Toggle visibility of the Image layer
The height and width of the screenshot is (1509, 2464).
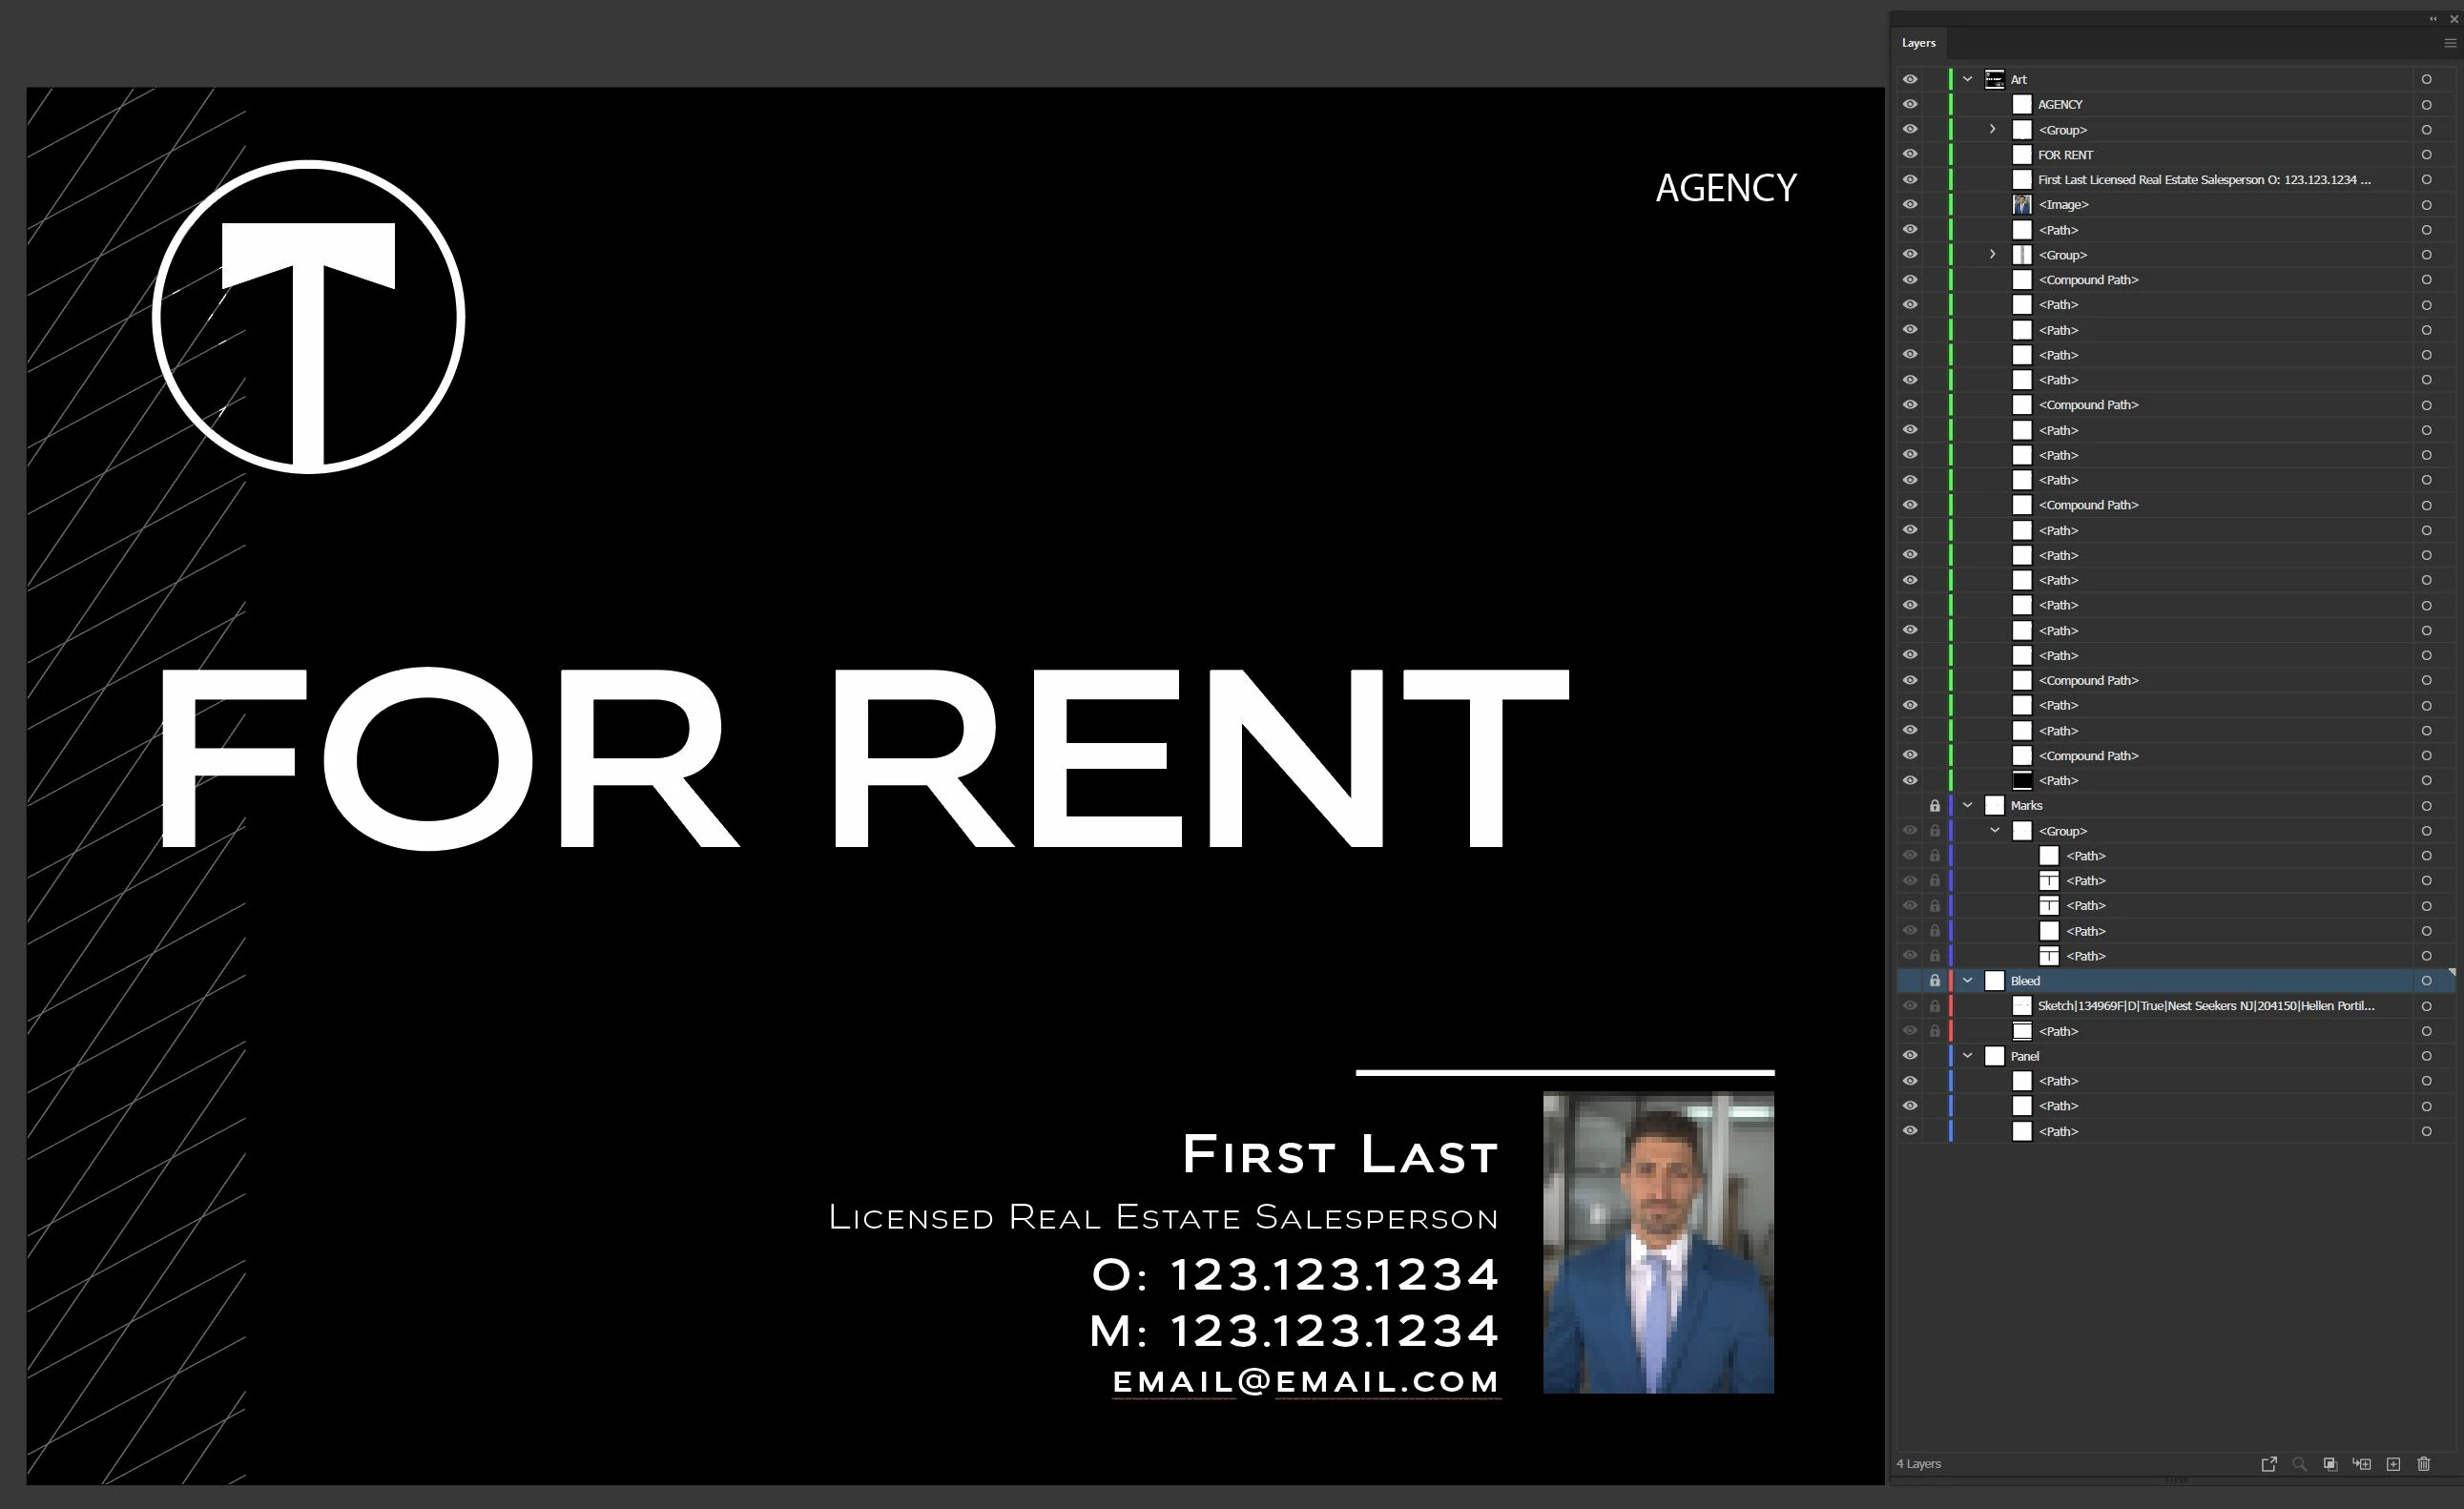(x=1909, y=204)
